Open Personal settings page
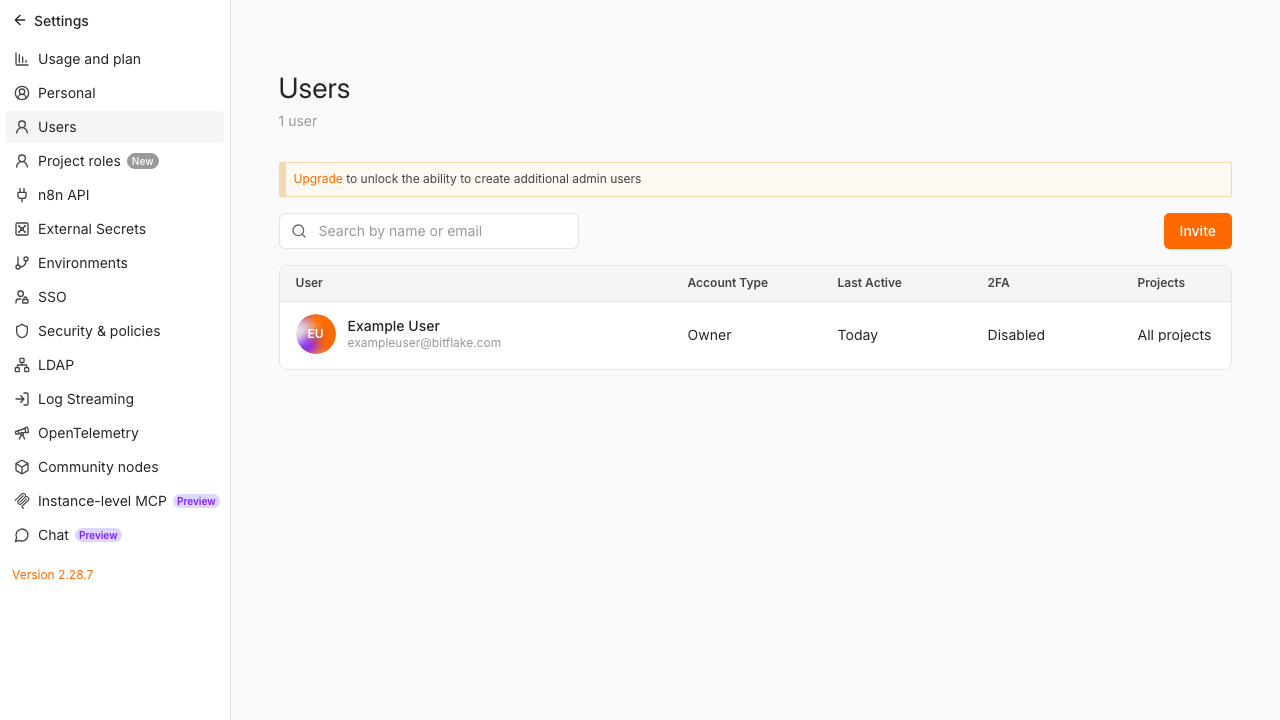The image size is (1280, 720). pyautogui.click(x=115, y=93)
